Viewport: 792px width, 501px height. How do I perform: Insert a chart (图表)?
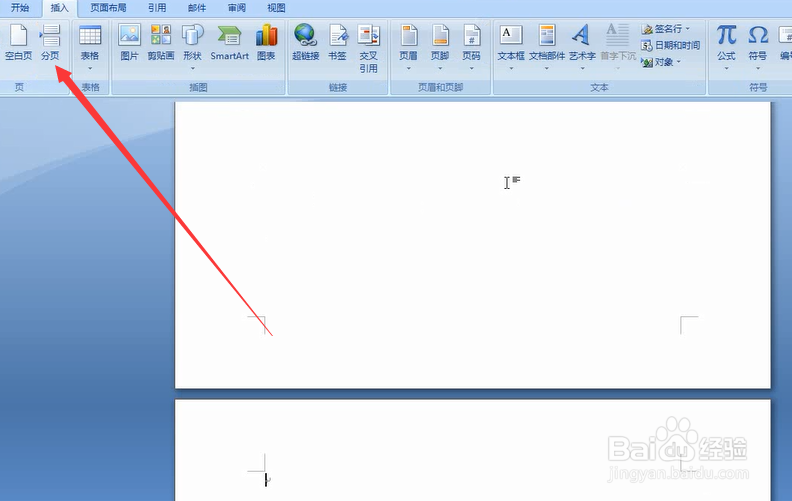(x=266, y=42)
